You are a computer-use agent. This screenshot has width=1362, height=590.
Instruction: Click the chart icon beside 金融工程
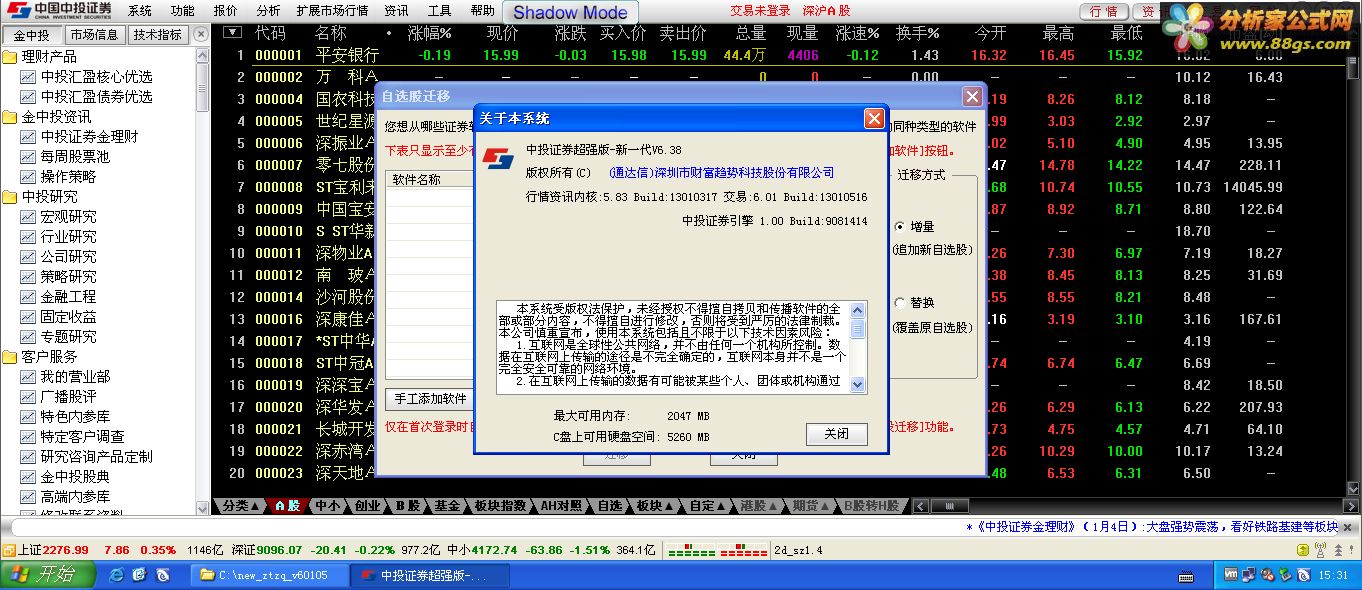(x=28, y=297)
